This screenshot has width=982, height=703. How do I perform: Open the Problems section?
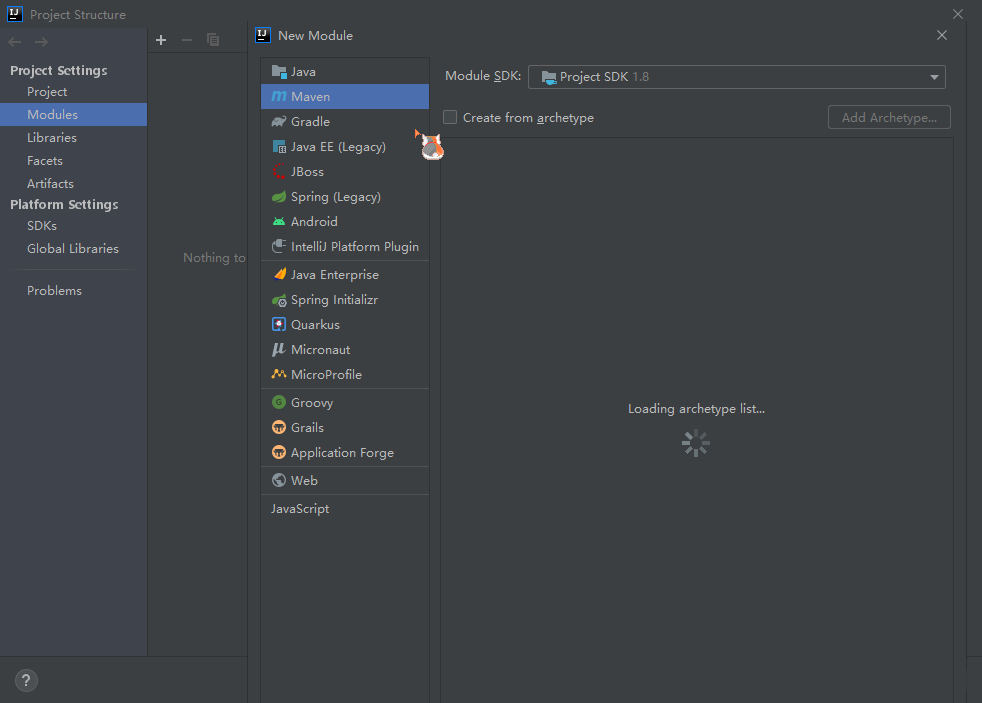[x=54, y=290]
